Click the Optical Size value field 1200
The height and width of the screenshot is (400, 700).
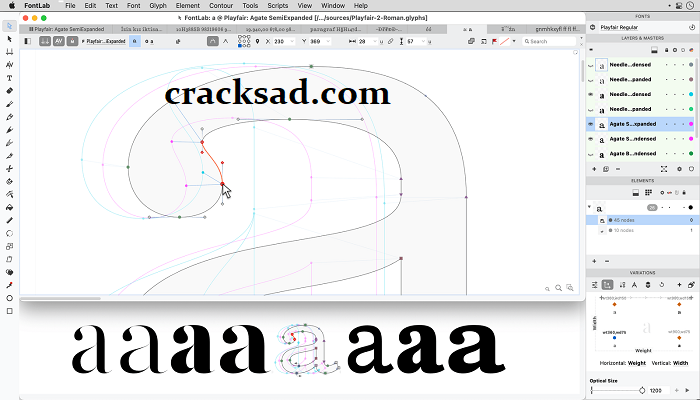coord(659,390)
